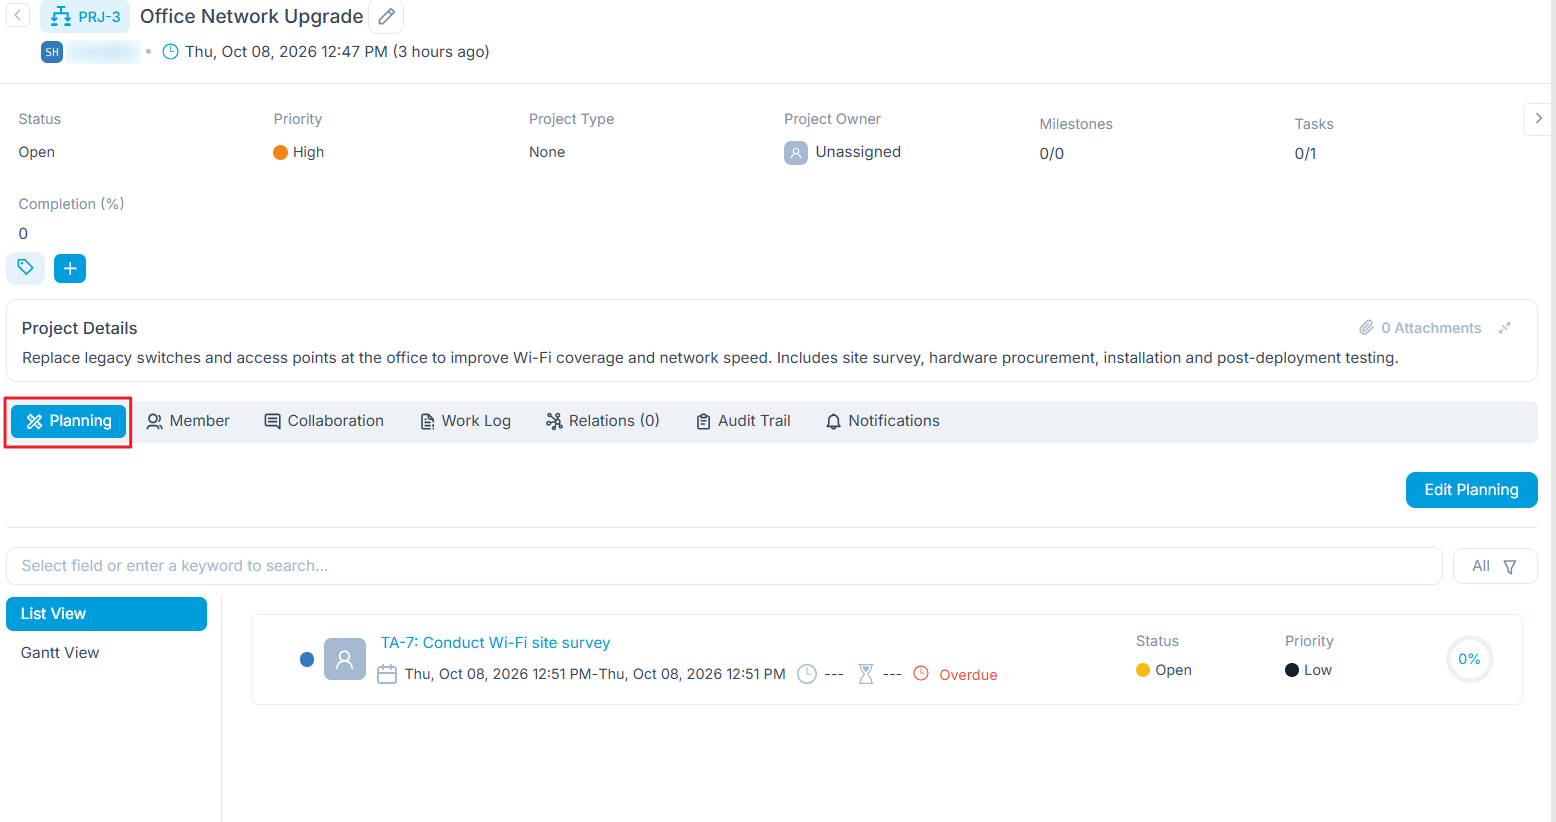This screenshot has height=822, width=1556.
Task: Click the Completion (%) value 0
Action: click(x=23, y=234)
